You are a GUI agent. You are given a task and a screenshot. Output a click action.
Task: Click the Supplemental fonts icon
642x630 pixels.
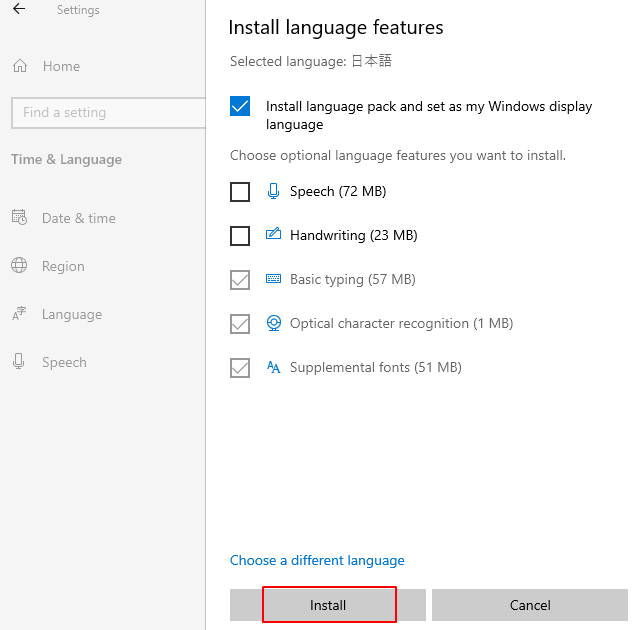tap(274, 367)
